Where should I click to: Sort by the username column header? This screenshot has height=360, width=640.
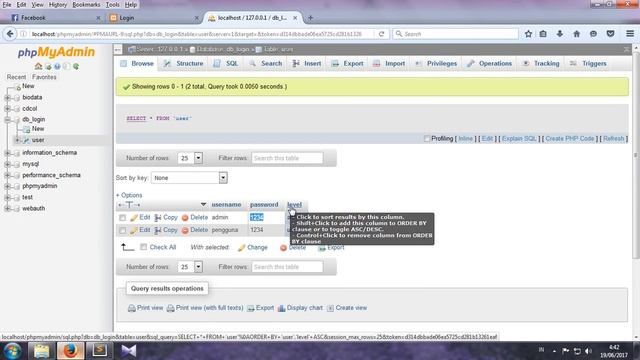point(226,204)
